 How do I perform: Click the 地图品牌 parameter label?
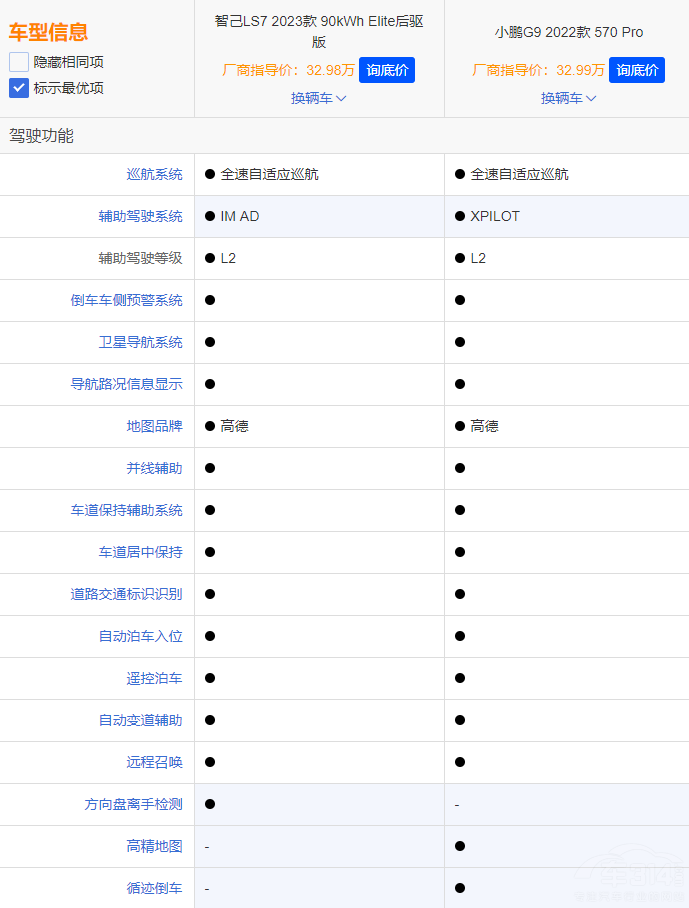[x=154, y=426]
